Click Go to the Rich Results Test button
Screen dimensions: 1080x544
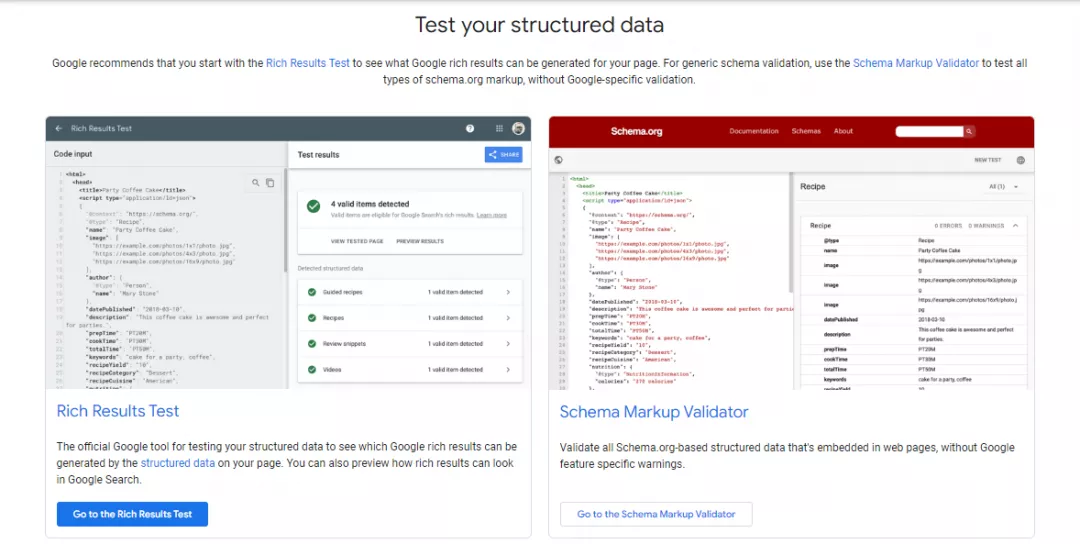pos(132,514)
